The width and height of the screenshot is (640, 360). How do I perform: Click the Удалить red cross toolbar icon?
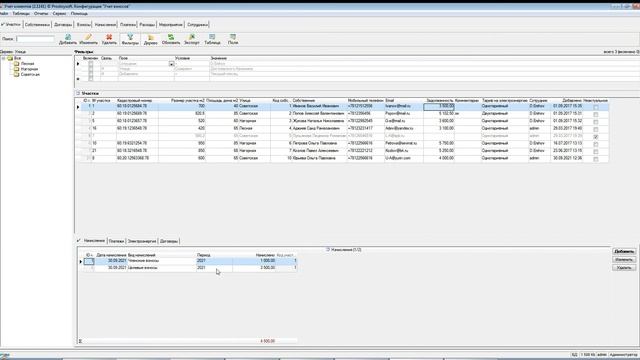(109, 39)
